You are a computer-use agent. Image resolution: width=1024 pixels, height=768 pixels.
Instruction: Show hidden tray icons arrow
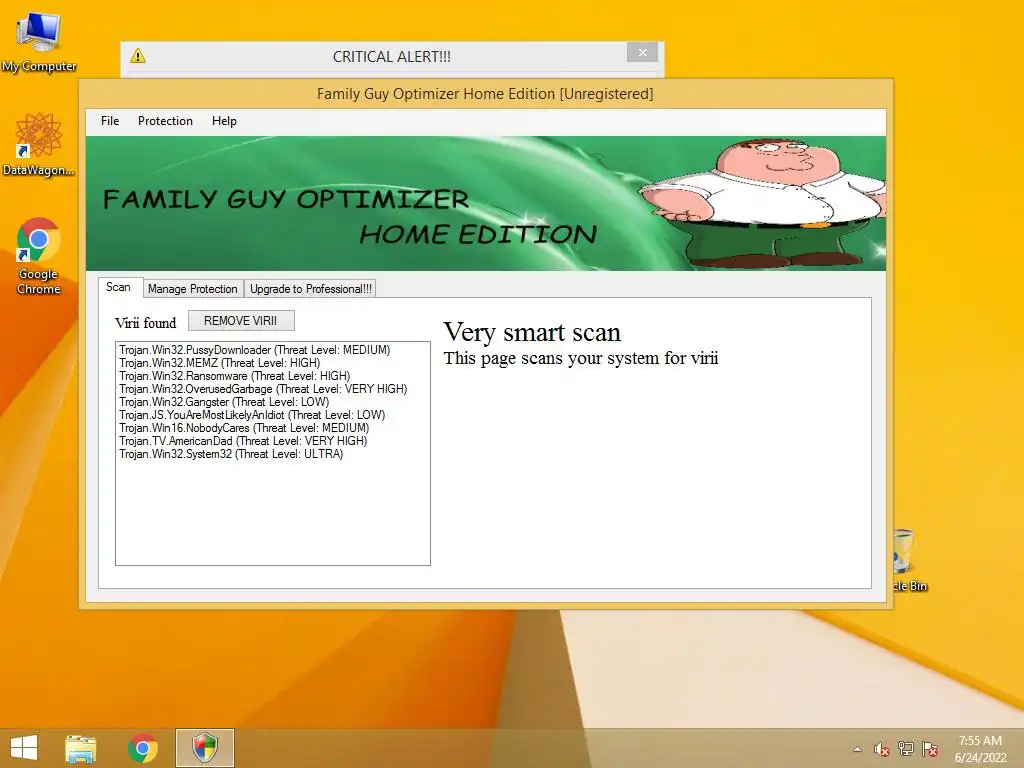pyautogui.click(x=857, y=749)
